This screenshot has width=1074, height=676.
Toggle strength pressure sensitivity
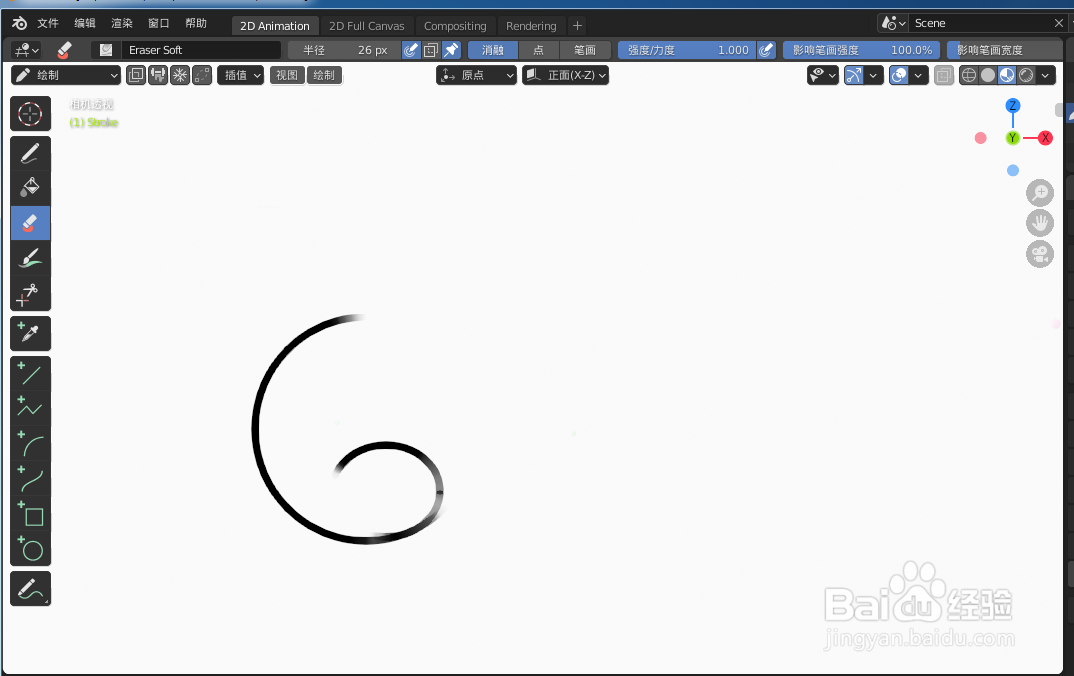[766, 50]
